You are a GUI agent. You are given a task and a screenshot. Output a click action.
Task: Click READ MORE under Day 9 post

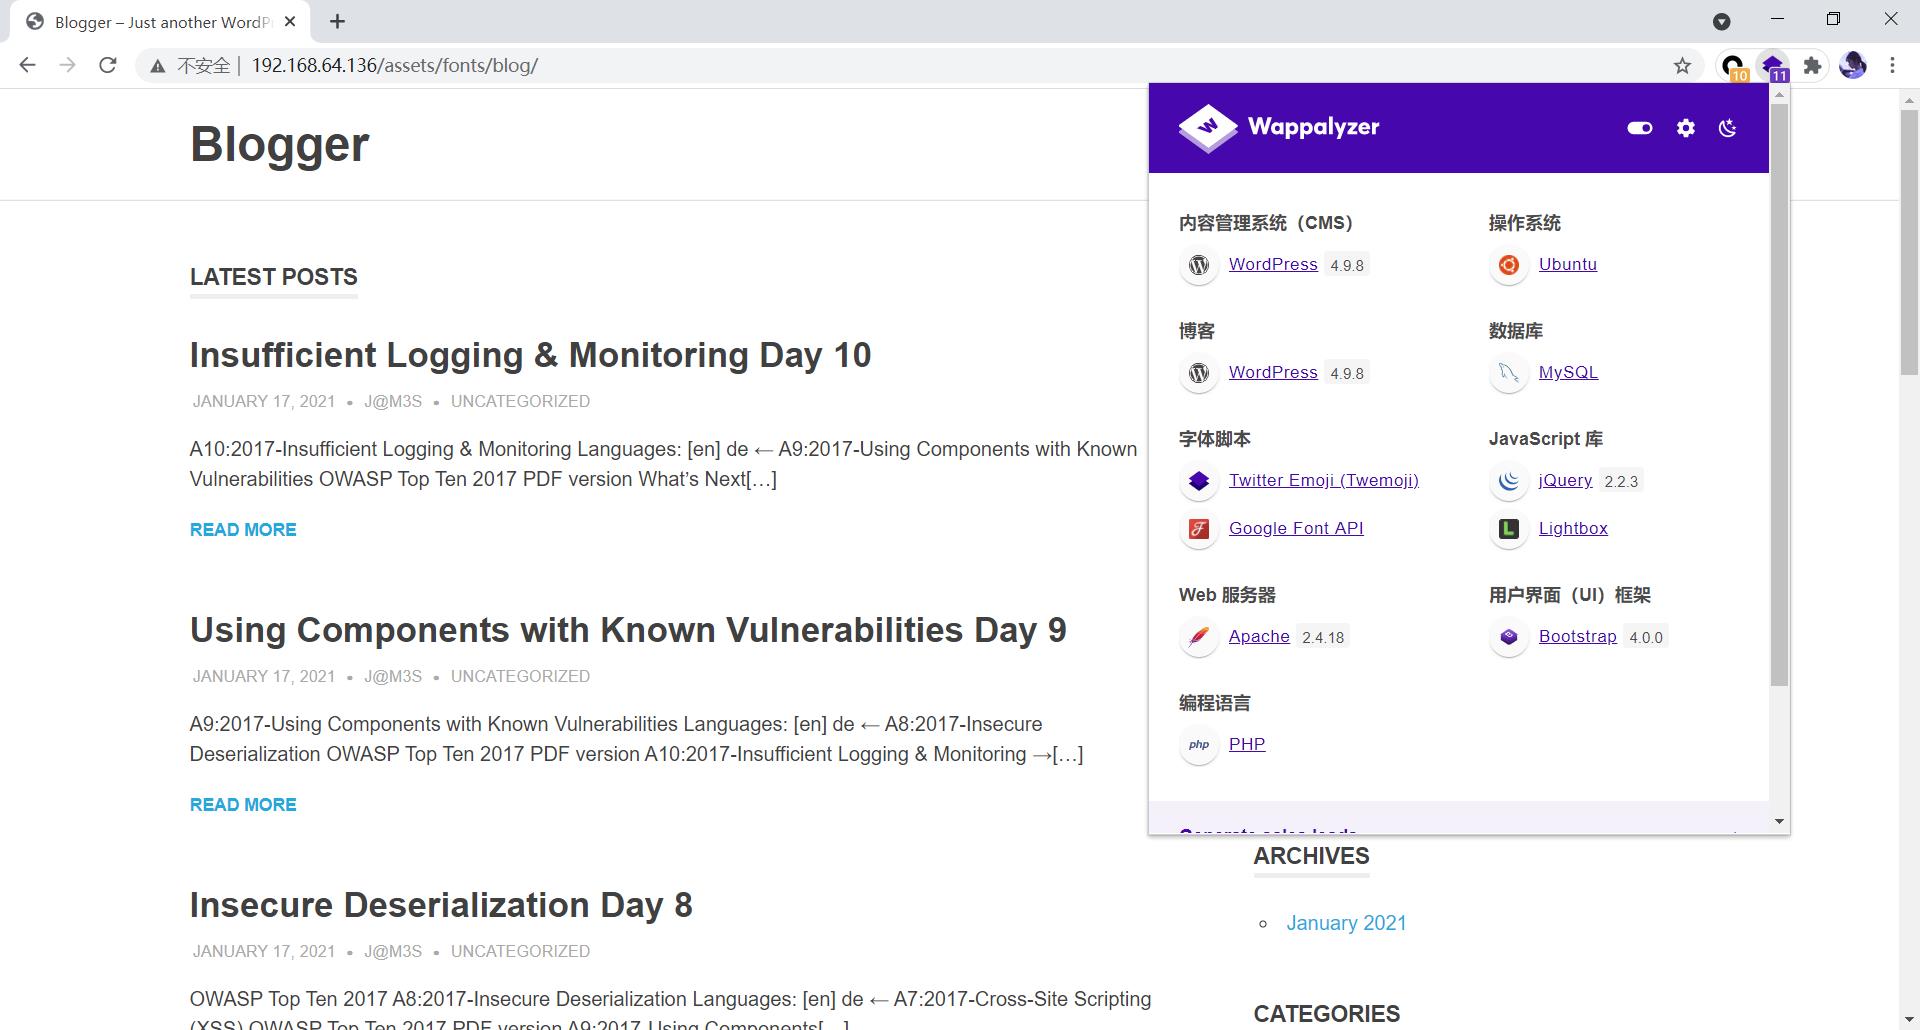tap(243, 805)
